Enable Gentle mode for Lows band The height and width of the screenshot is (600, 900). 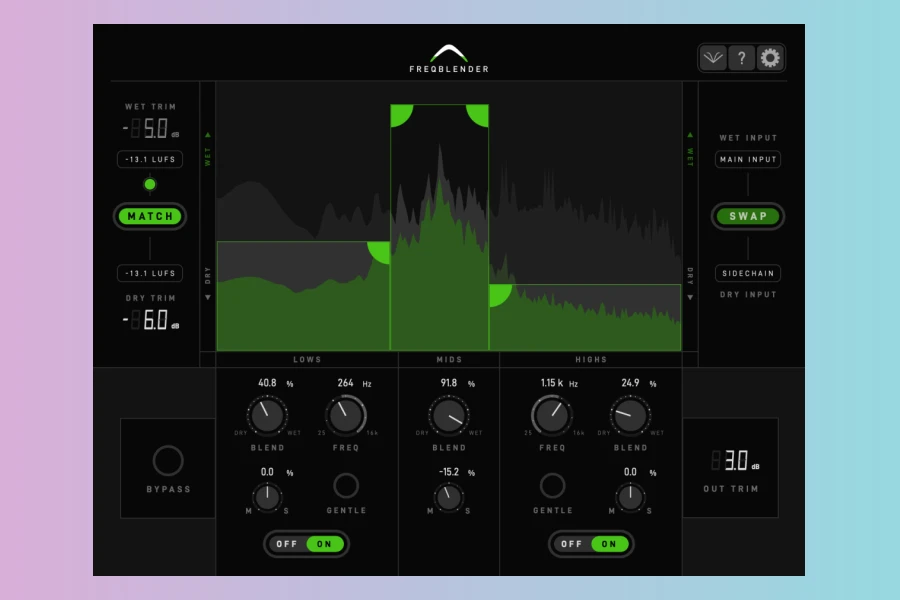point(346,486)
